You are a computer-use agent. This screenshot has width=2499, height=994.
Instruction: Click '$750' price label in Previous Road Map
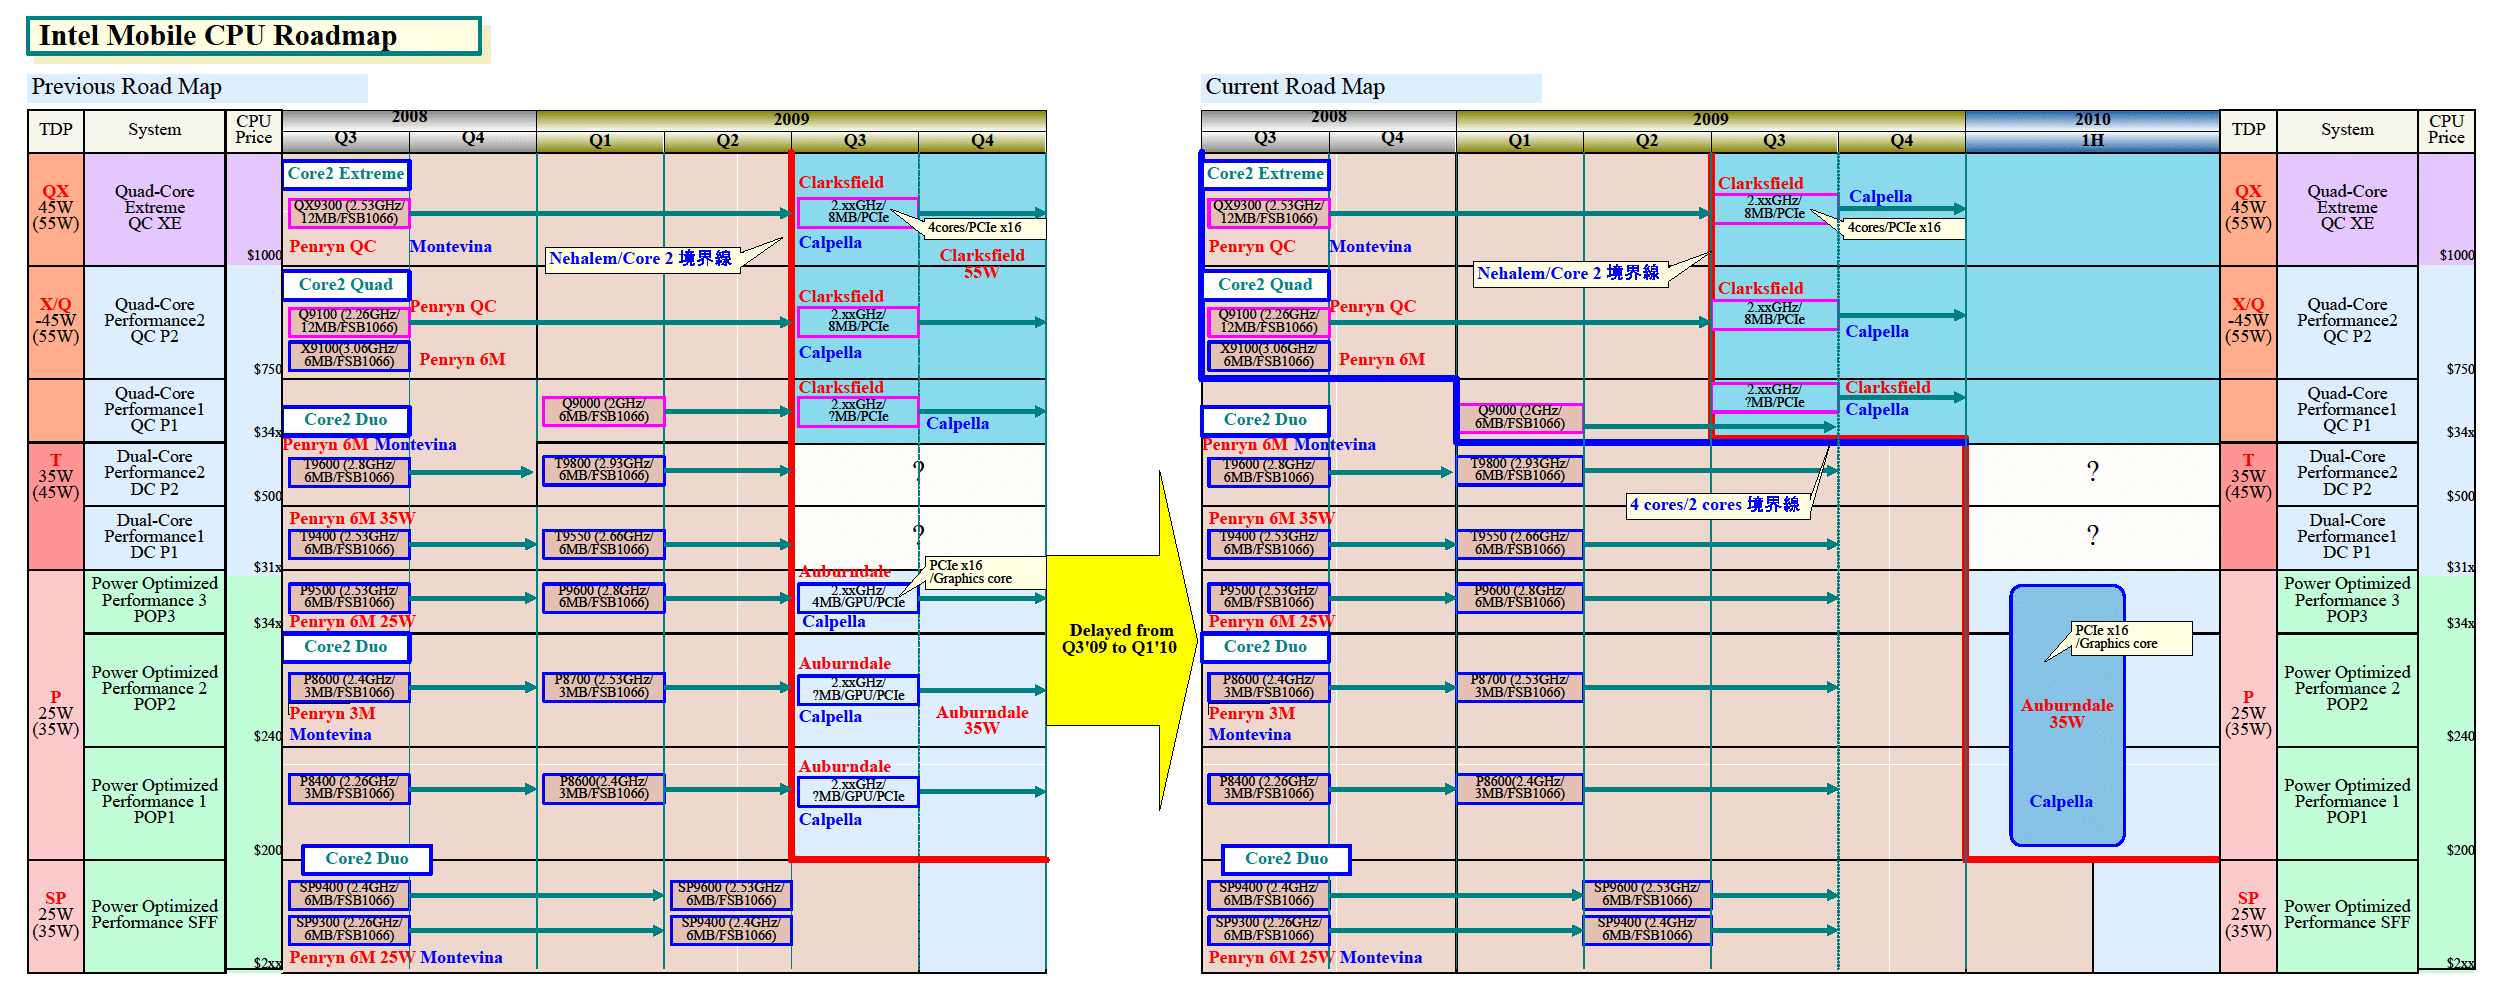point(267,370)
